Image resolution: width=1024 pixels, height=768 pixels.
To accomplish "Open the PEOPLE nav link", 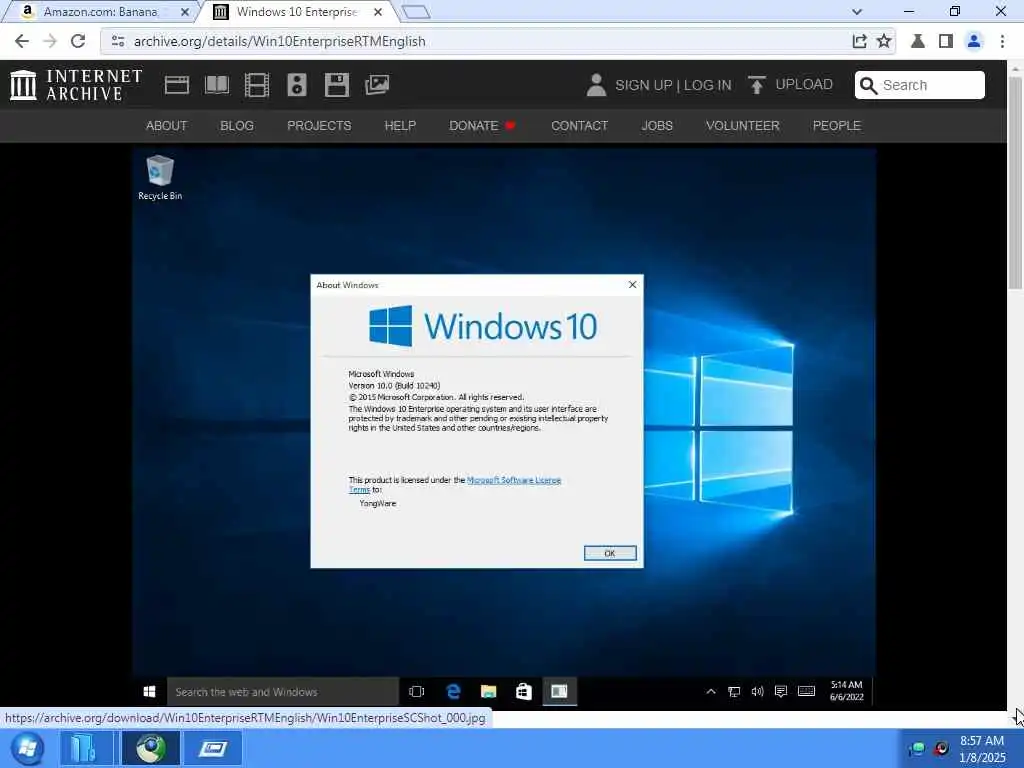I will [837, 125].
